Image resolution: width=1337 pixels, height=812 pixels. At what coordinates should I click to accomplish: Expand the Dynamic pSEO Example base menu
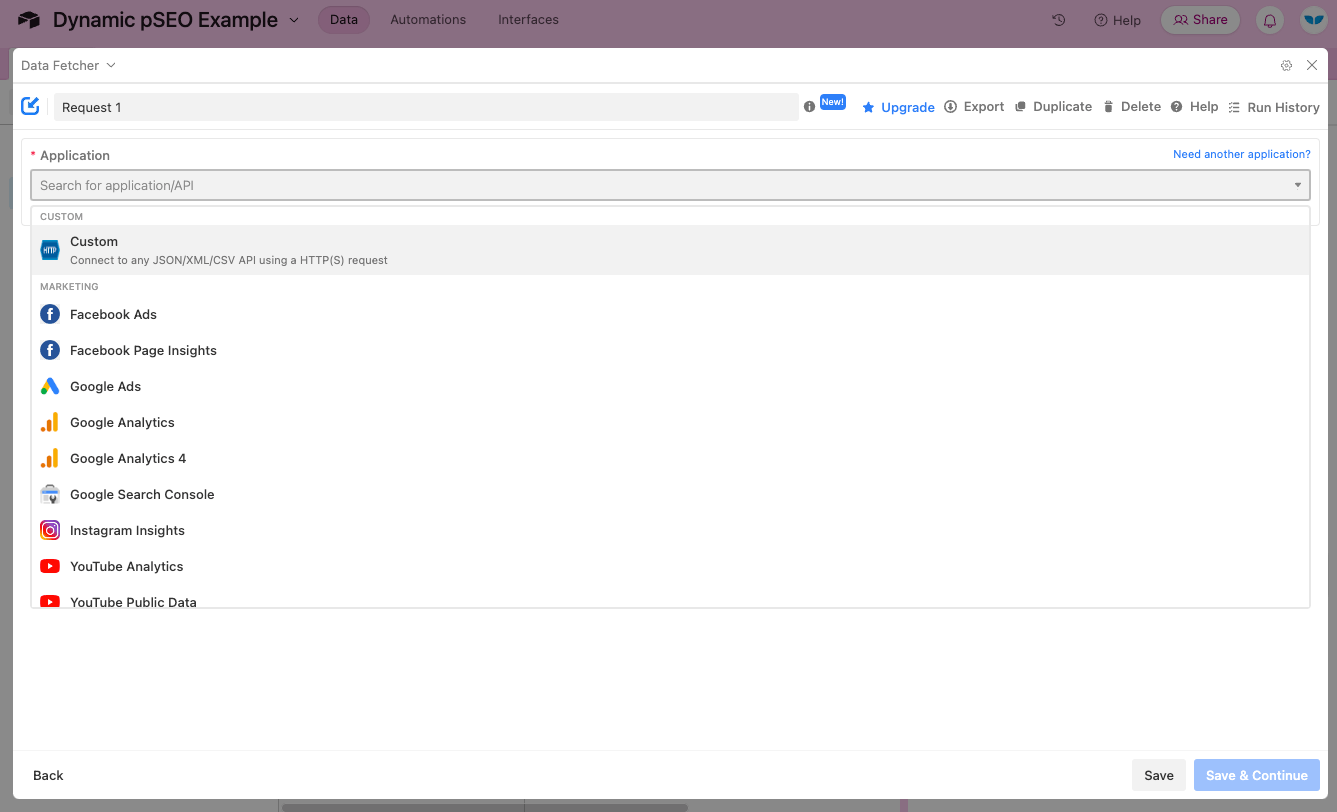(x=293, y=20)
